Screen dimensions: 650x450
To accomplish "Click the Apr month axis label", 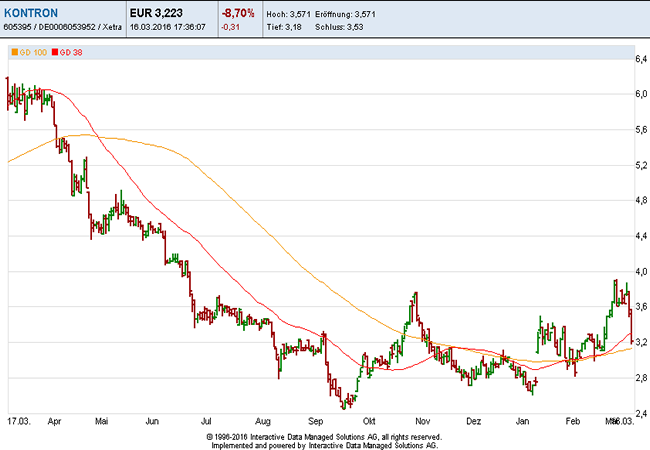I will (x=54, y=422).
